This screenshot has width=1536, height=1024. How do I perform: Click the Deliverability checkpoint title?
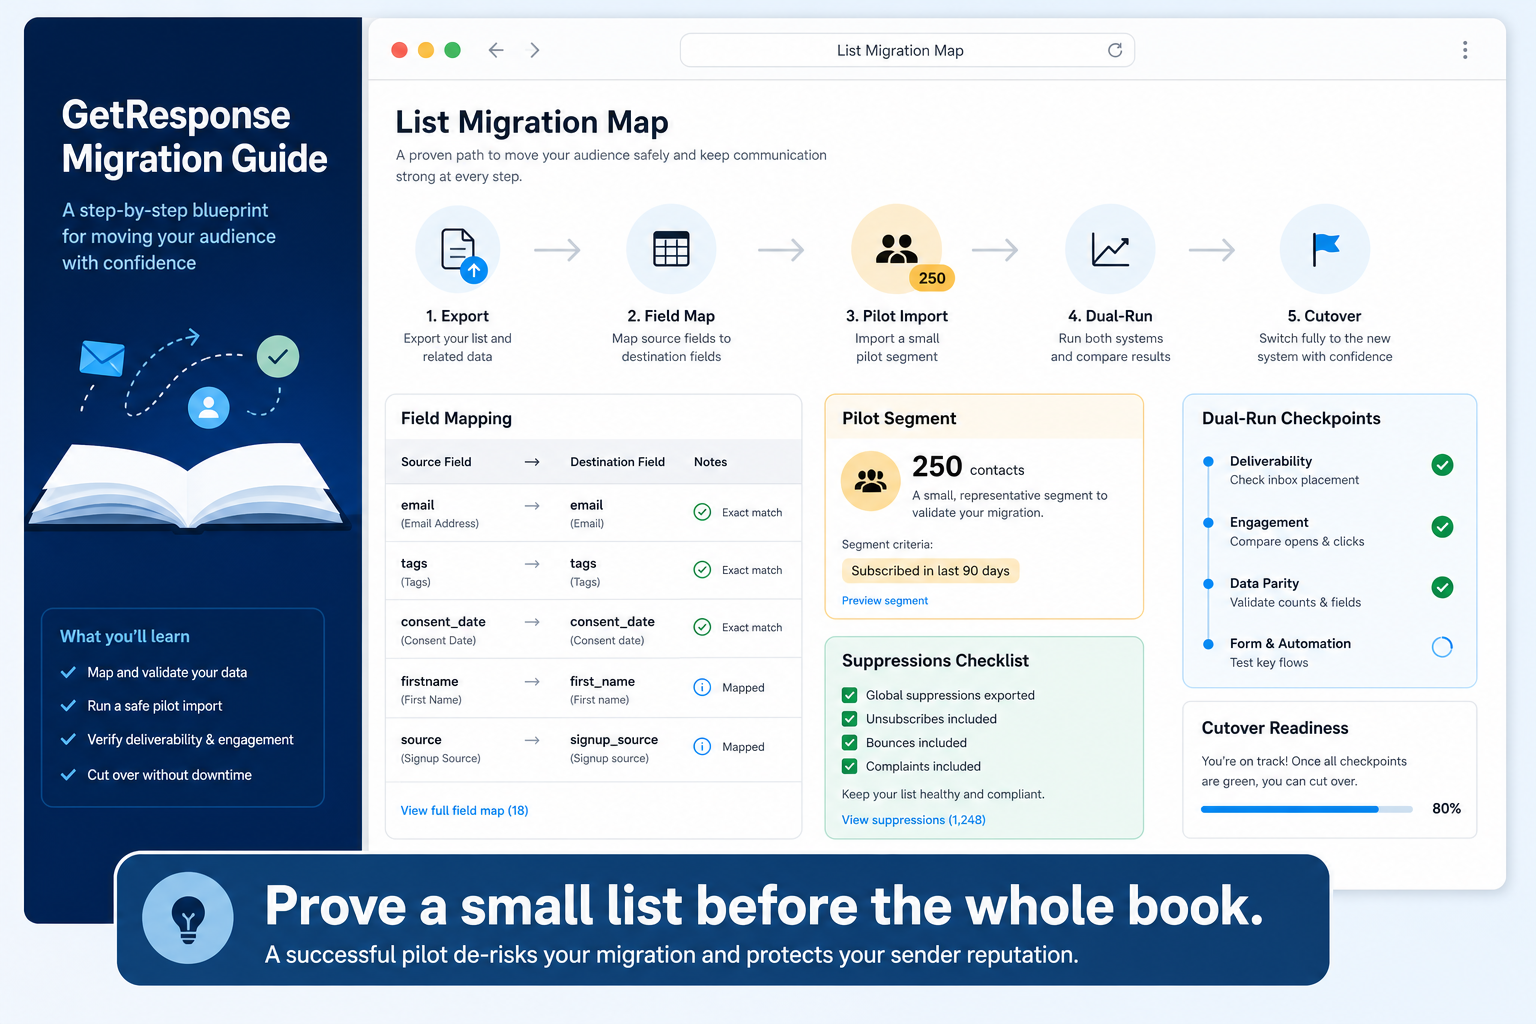1271,461
